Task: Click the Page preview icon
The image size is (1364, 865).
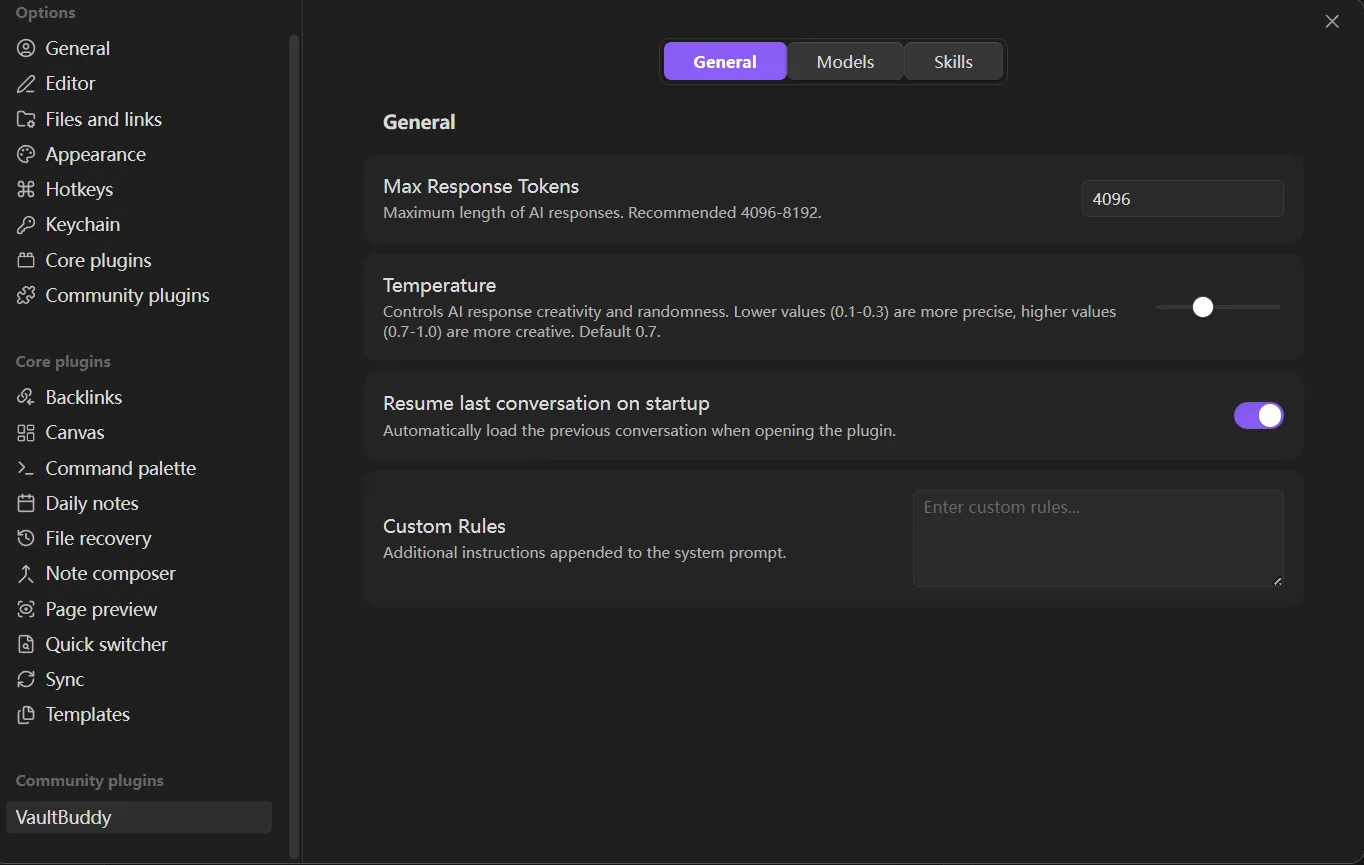Action: (x=26, y=609)
